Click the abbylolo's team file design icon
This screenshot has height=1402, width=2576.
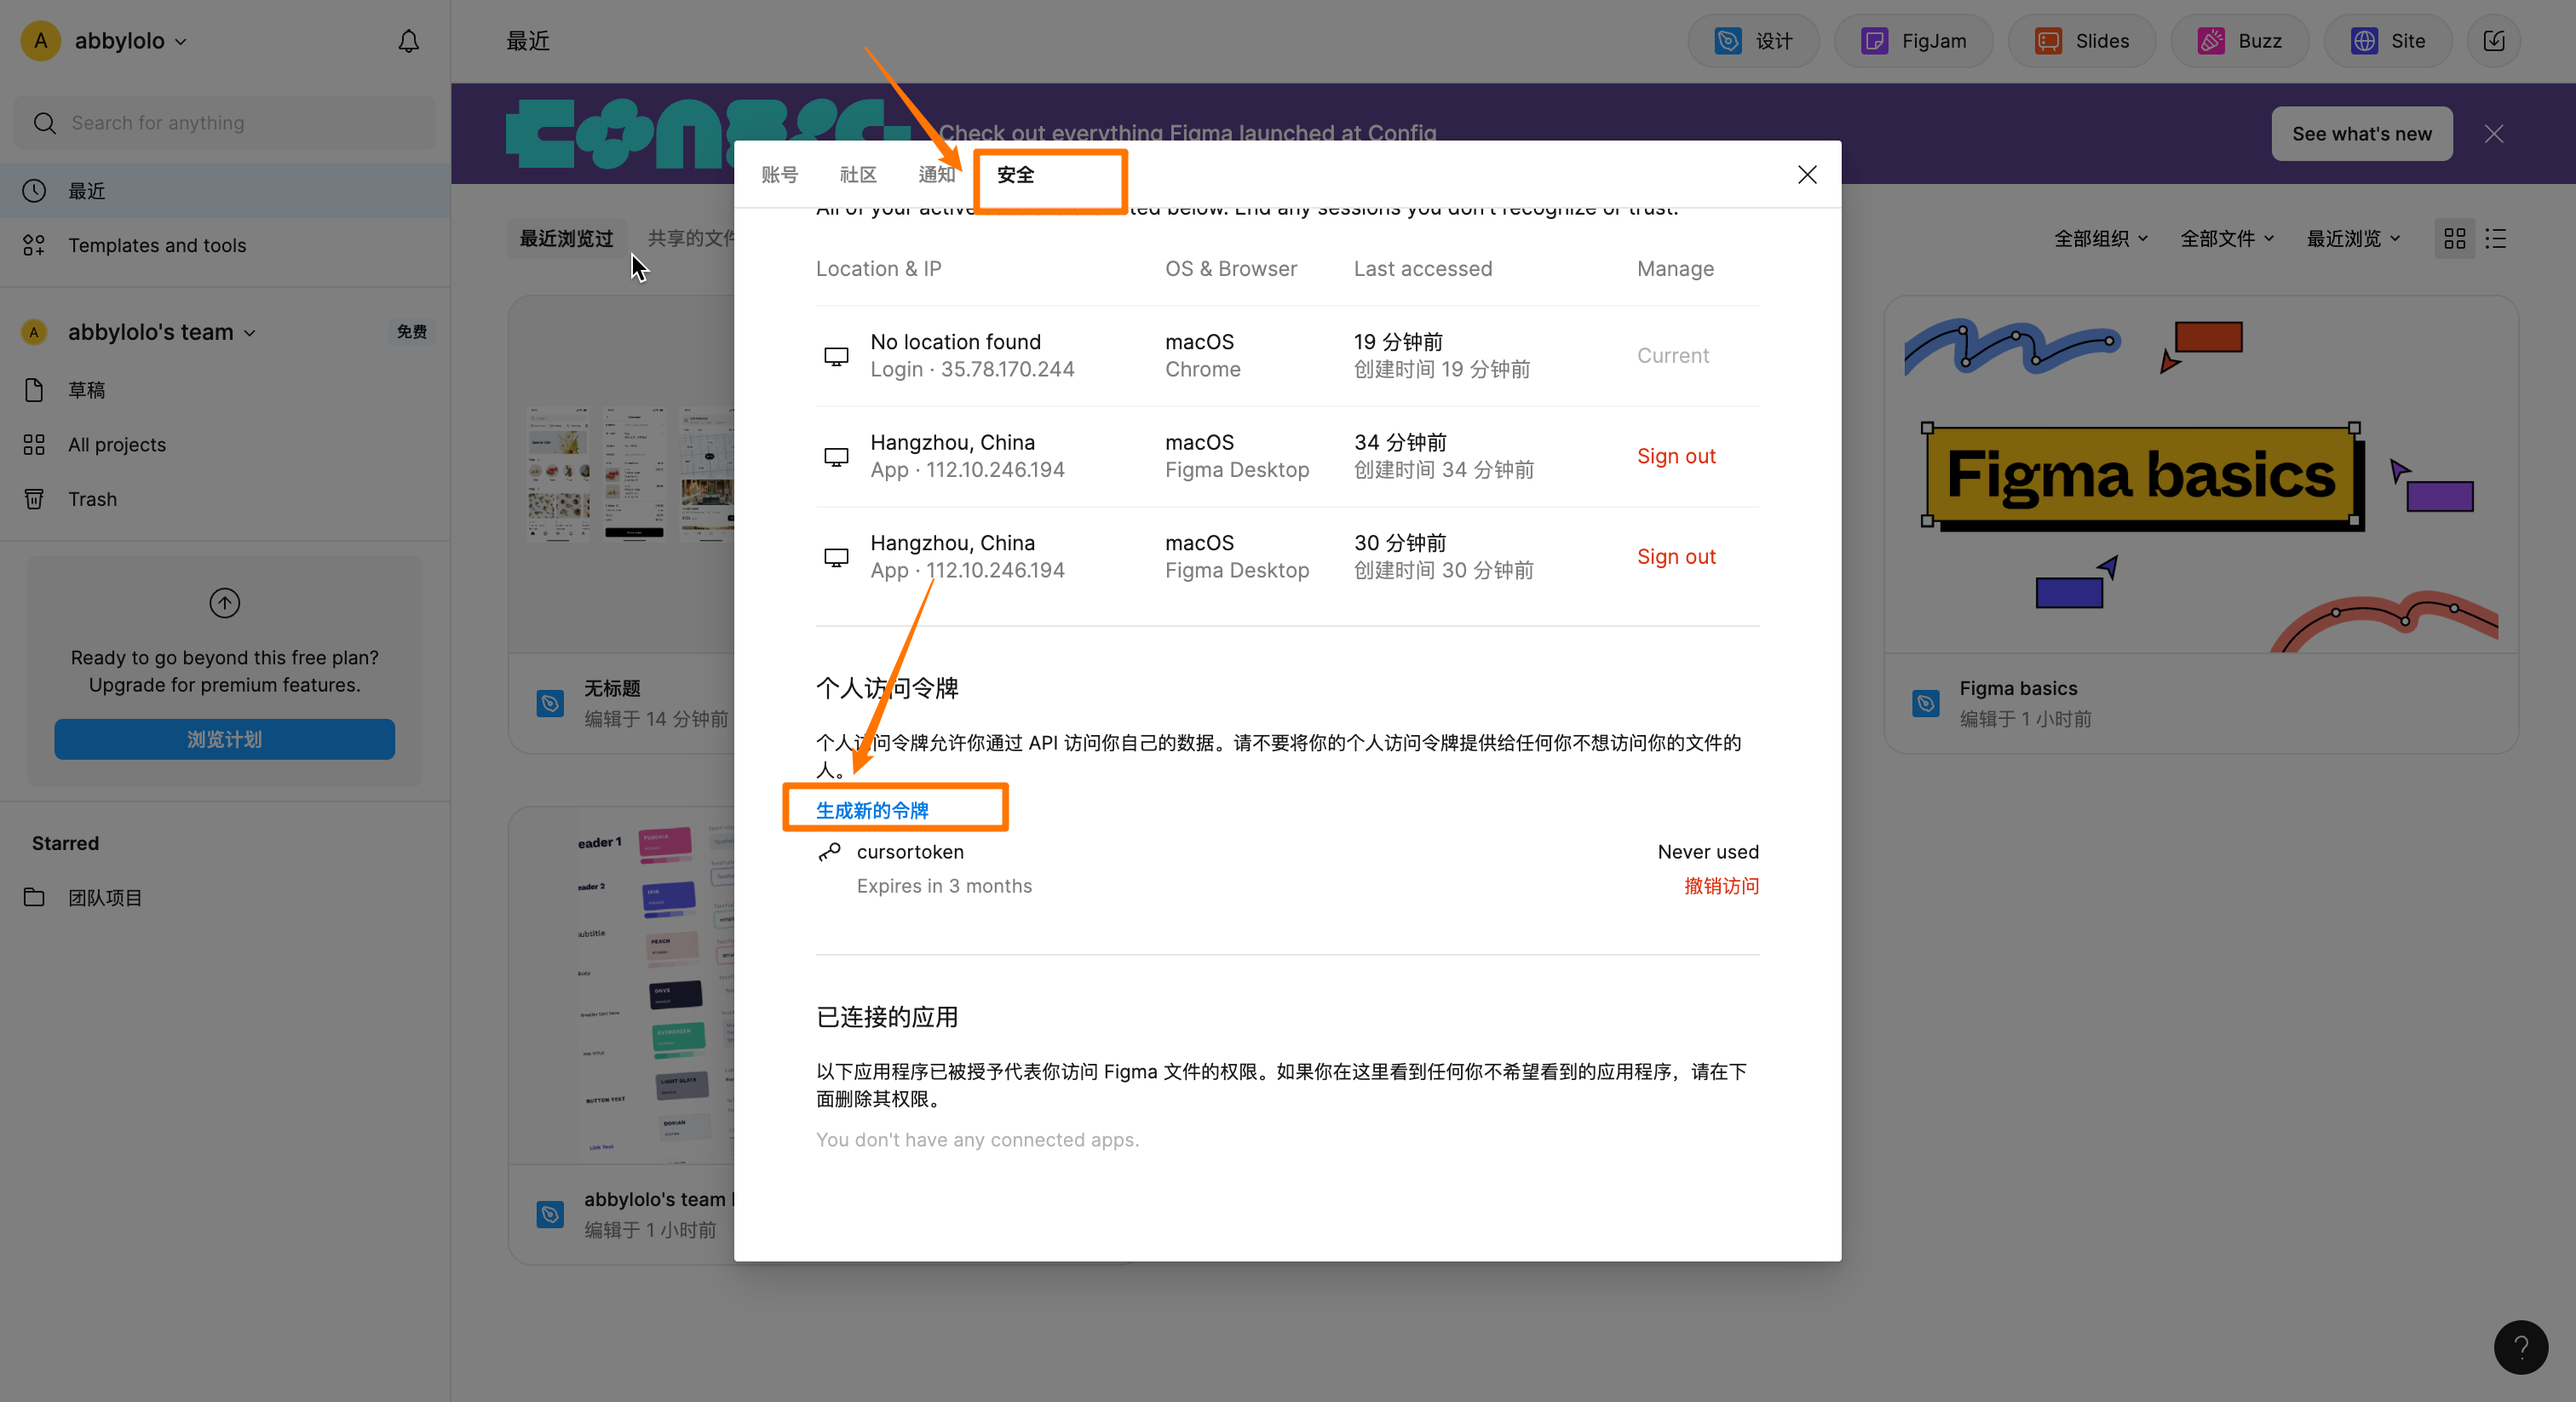pyautogui.click(x=550, y=1214)
